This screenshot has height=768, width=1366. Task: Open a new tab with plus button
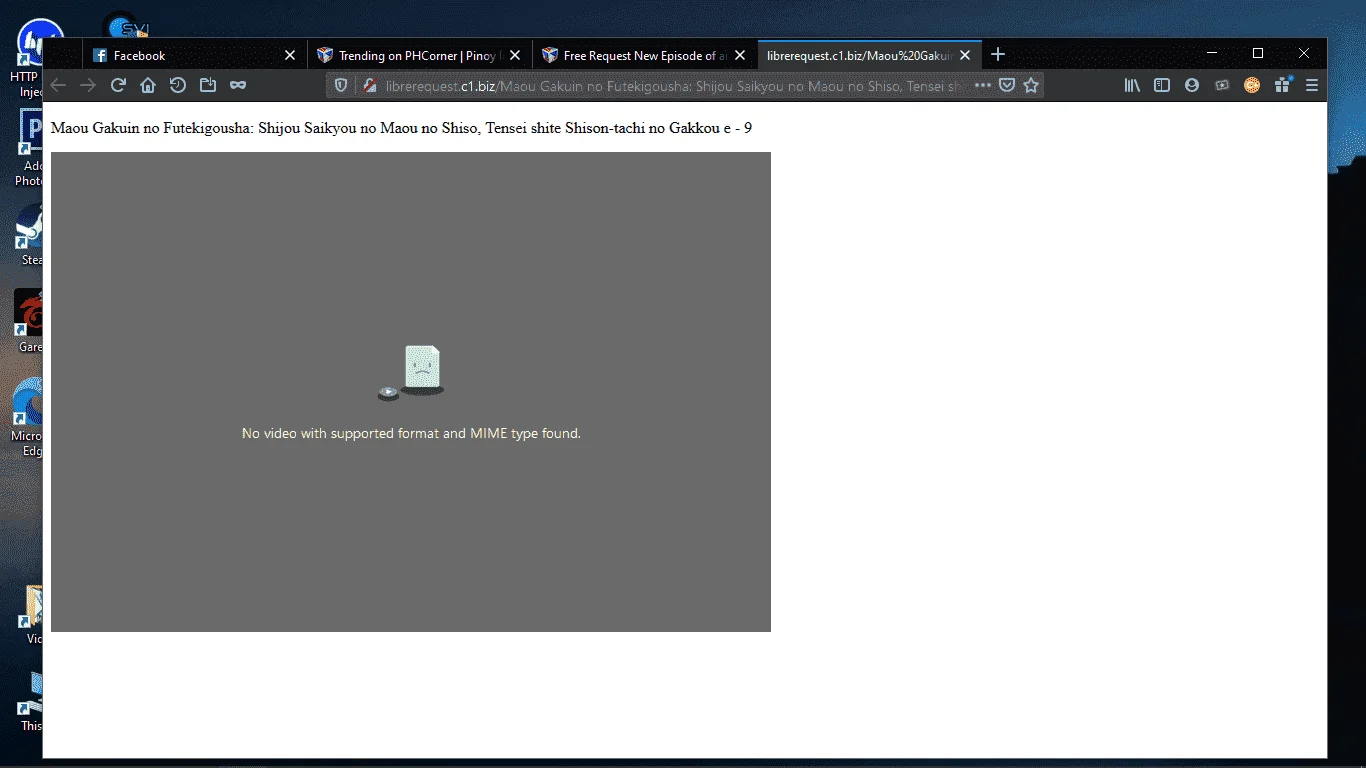pyautogui.click(x=998, y=55)
